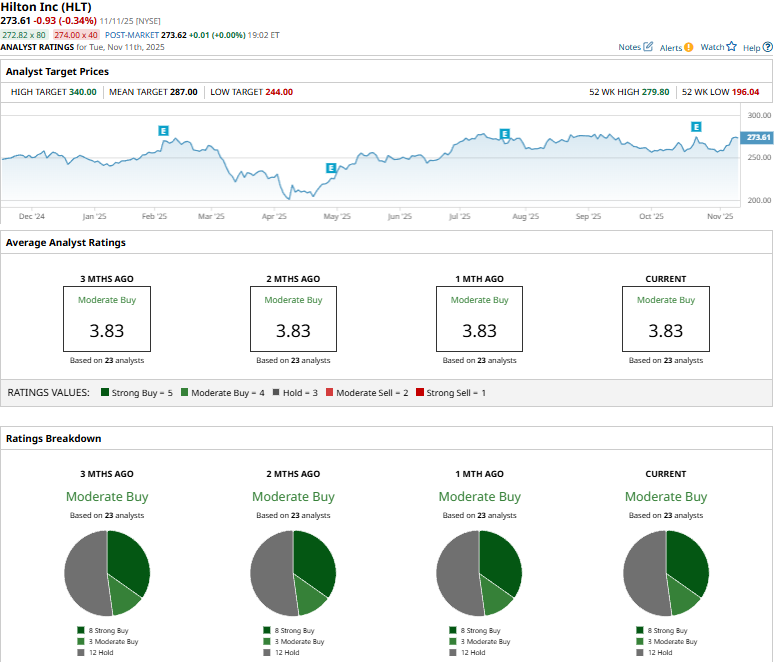Open Notes via the pencil icon
The height and width of the screenshot is (662, 775).
648,47
